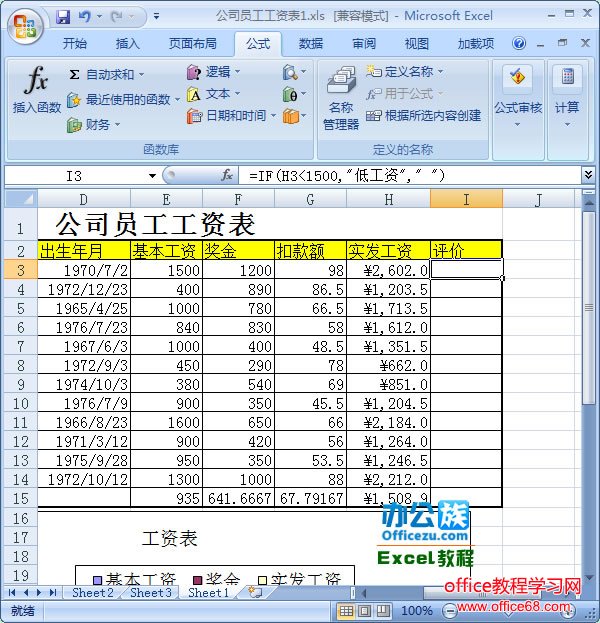The height and width of the screenshot is (623, 600).
Task: Open the 页面布局 tab
Action: tap(193, 43)
